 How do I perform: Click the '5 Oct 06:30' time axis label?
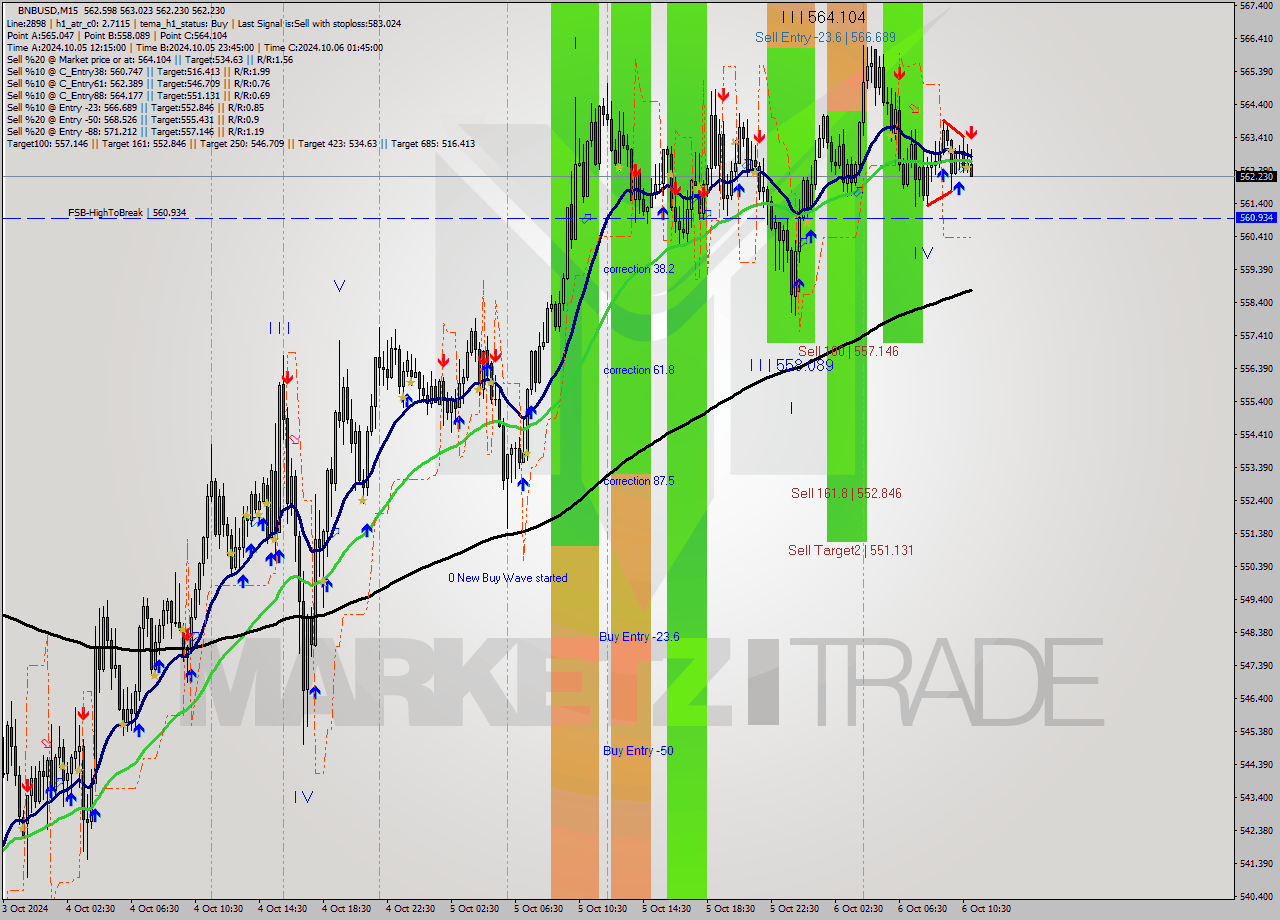click(538, 909)
